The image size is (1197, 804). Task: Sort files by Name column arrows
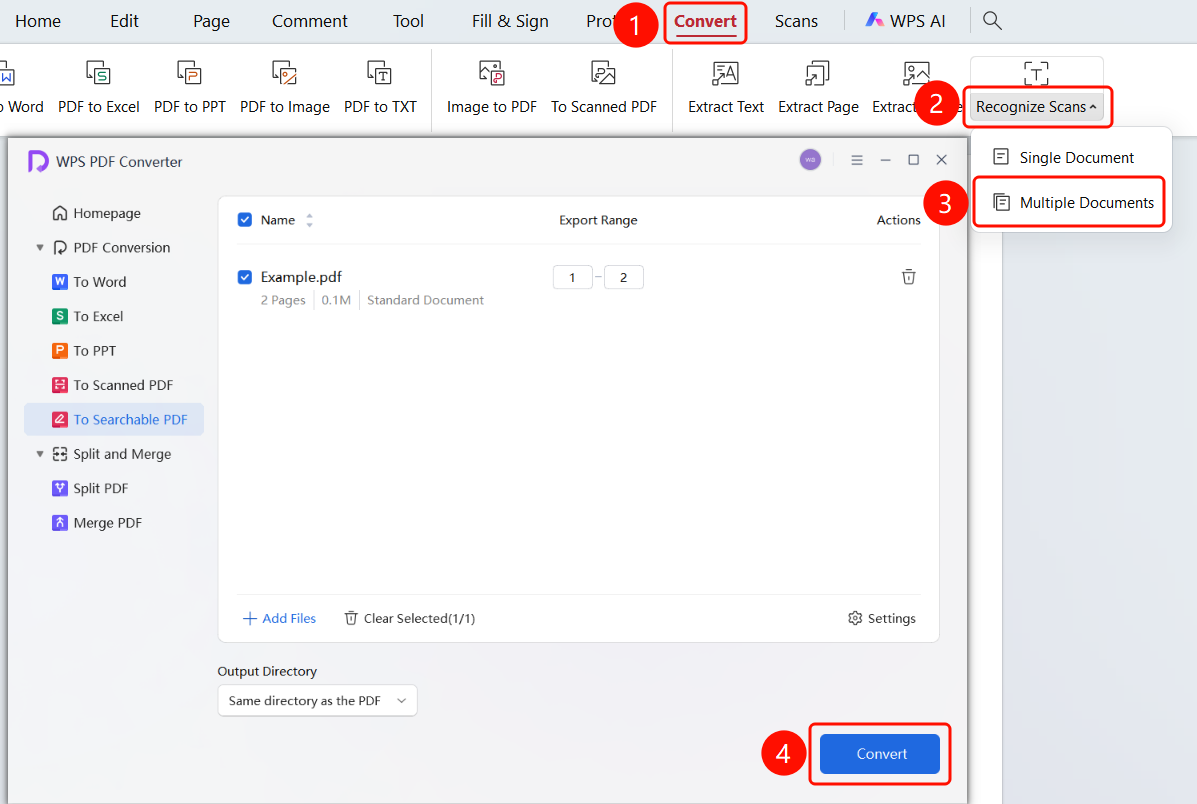tap(309, 220)
